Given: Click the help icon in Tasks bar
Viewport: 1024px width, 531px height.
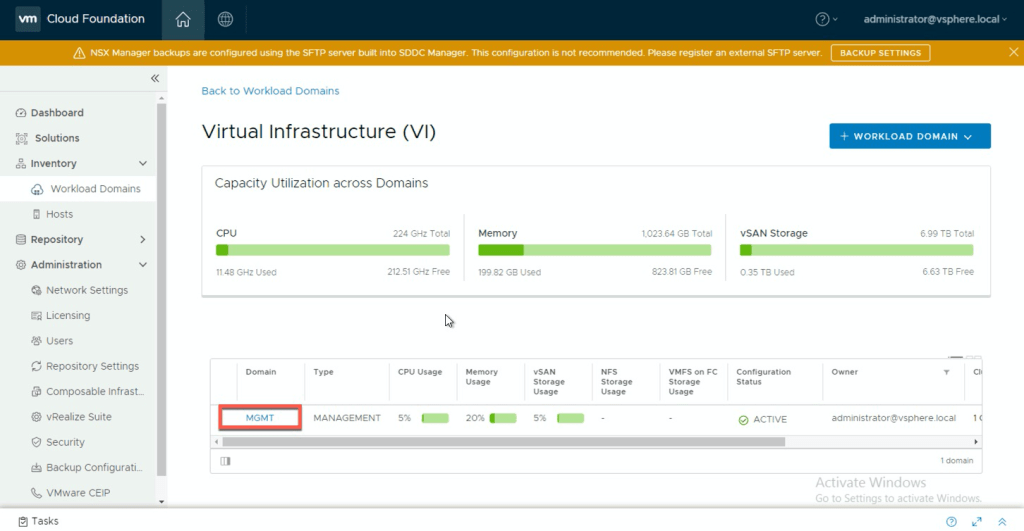Looking at the screenshot, I should point(951,521).
